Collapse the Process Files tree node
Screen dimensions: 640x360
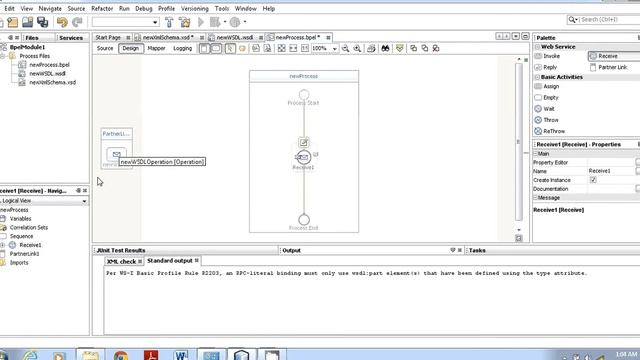3,56
